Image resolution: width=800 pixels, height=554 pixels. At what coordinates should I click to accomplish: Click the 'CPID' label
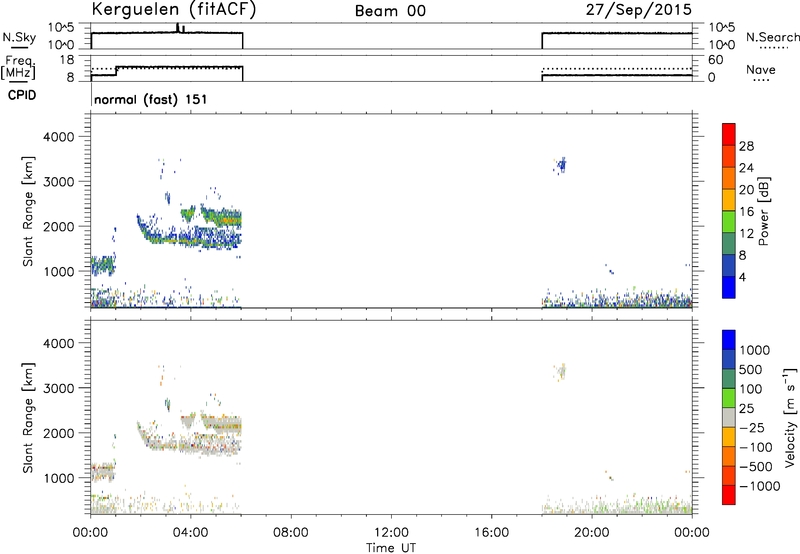click(x=22, y=95)
